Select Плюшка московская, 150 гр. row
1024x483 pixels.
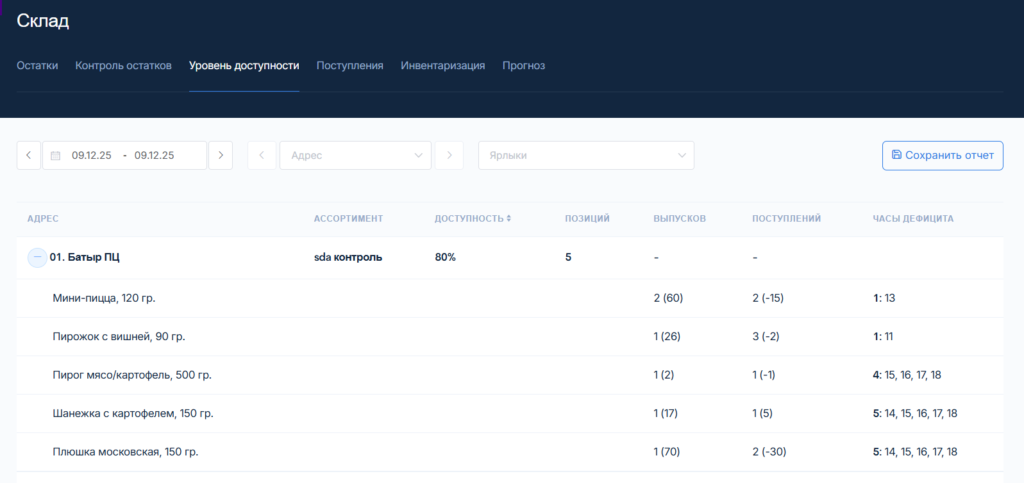(125, 452)
